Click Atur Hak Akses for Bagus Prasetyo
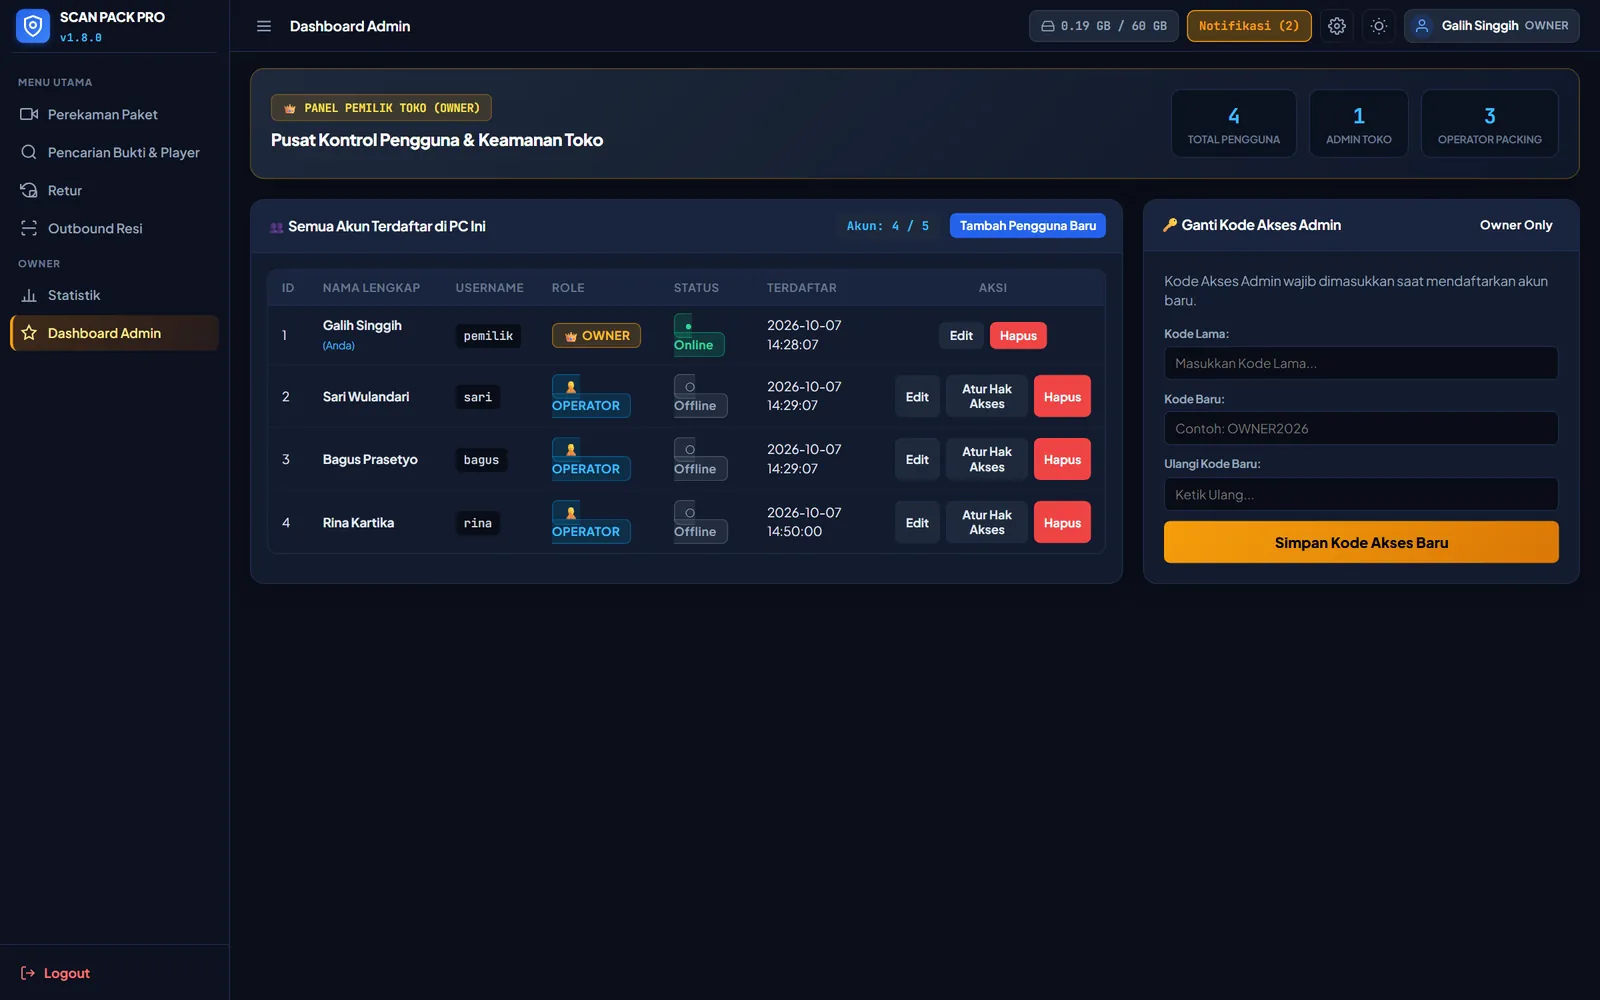The image size is (1600, 1000). tap(987, 460)
